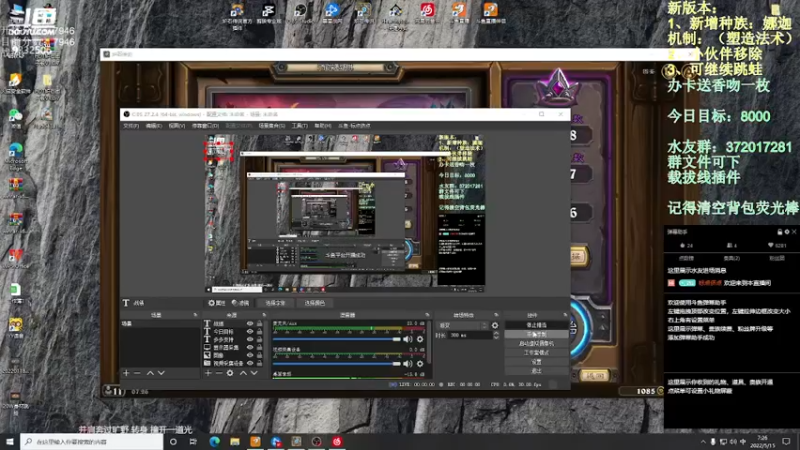This screenshot has height=450, width=800.
Task: Click the Windows taskbar search box
Action: (92, 441)
